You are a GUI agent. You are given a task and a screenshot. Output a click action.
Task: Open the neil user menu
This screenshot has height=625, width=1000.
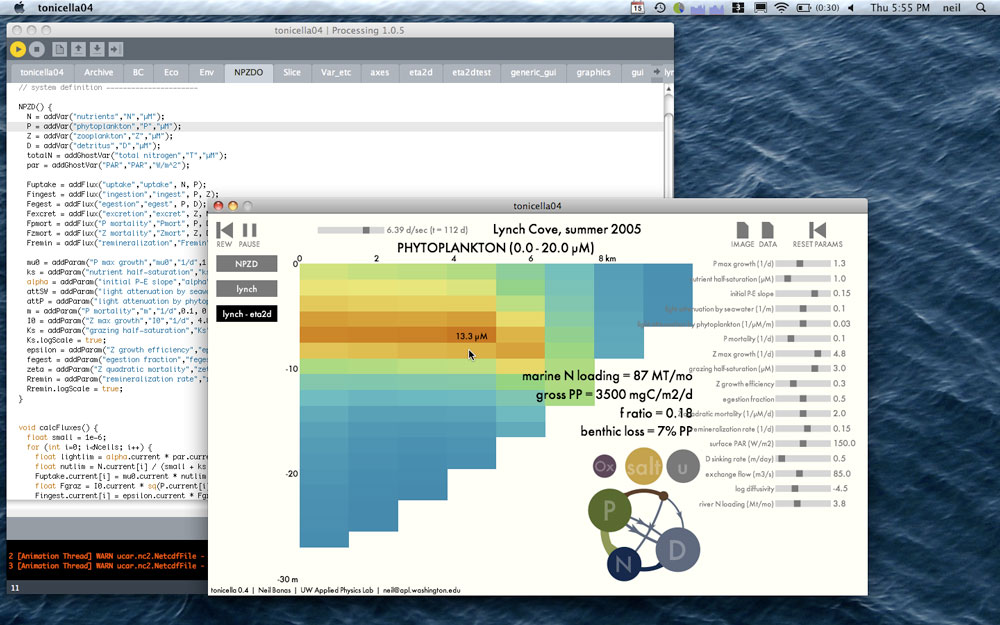[x=952, y=8]
